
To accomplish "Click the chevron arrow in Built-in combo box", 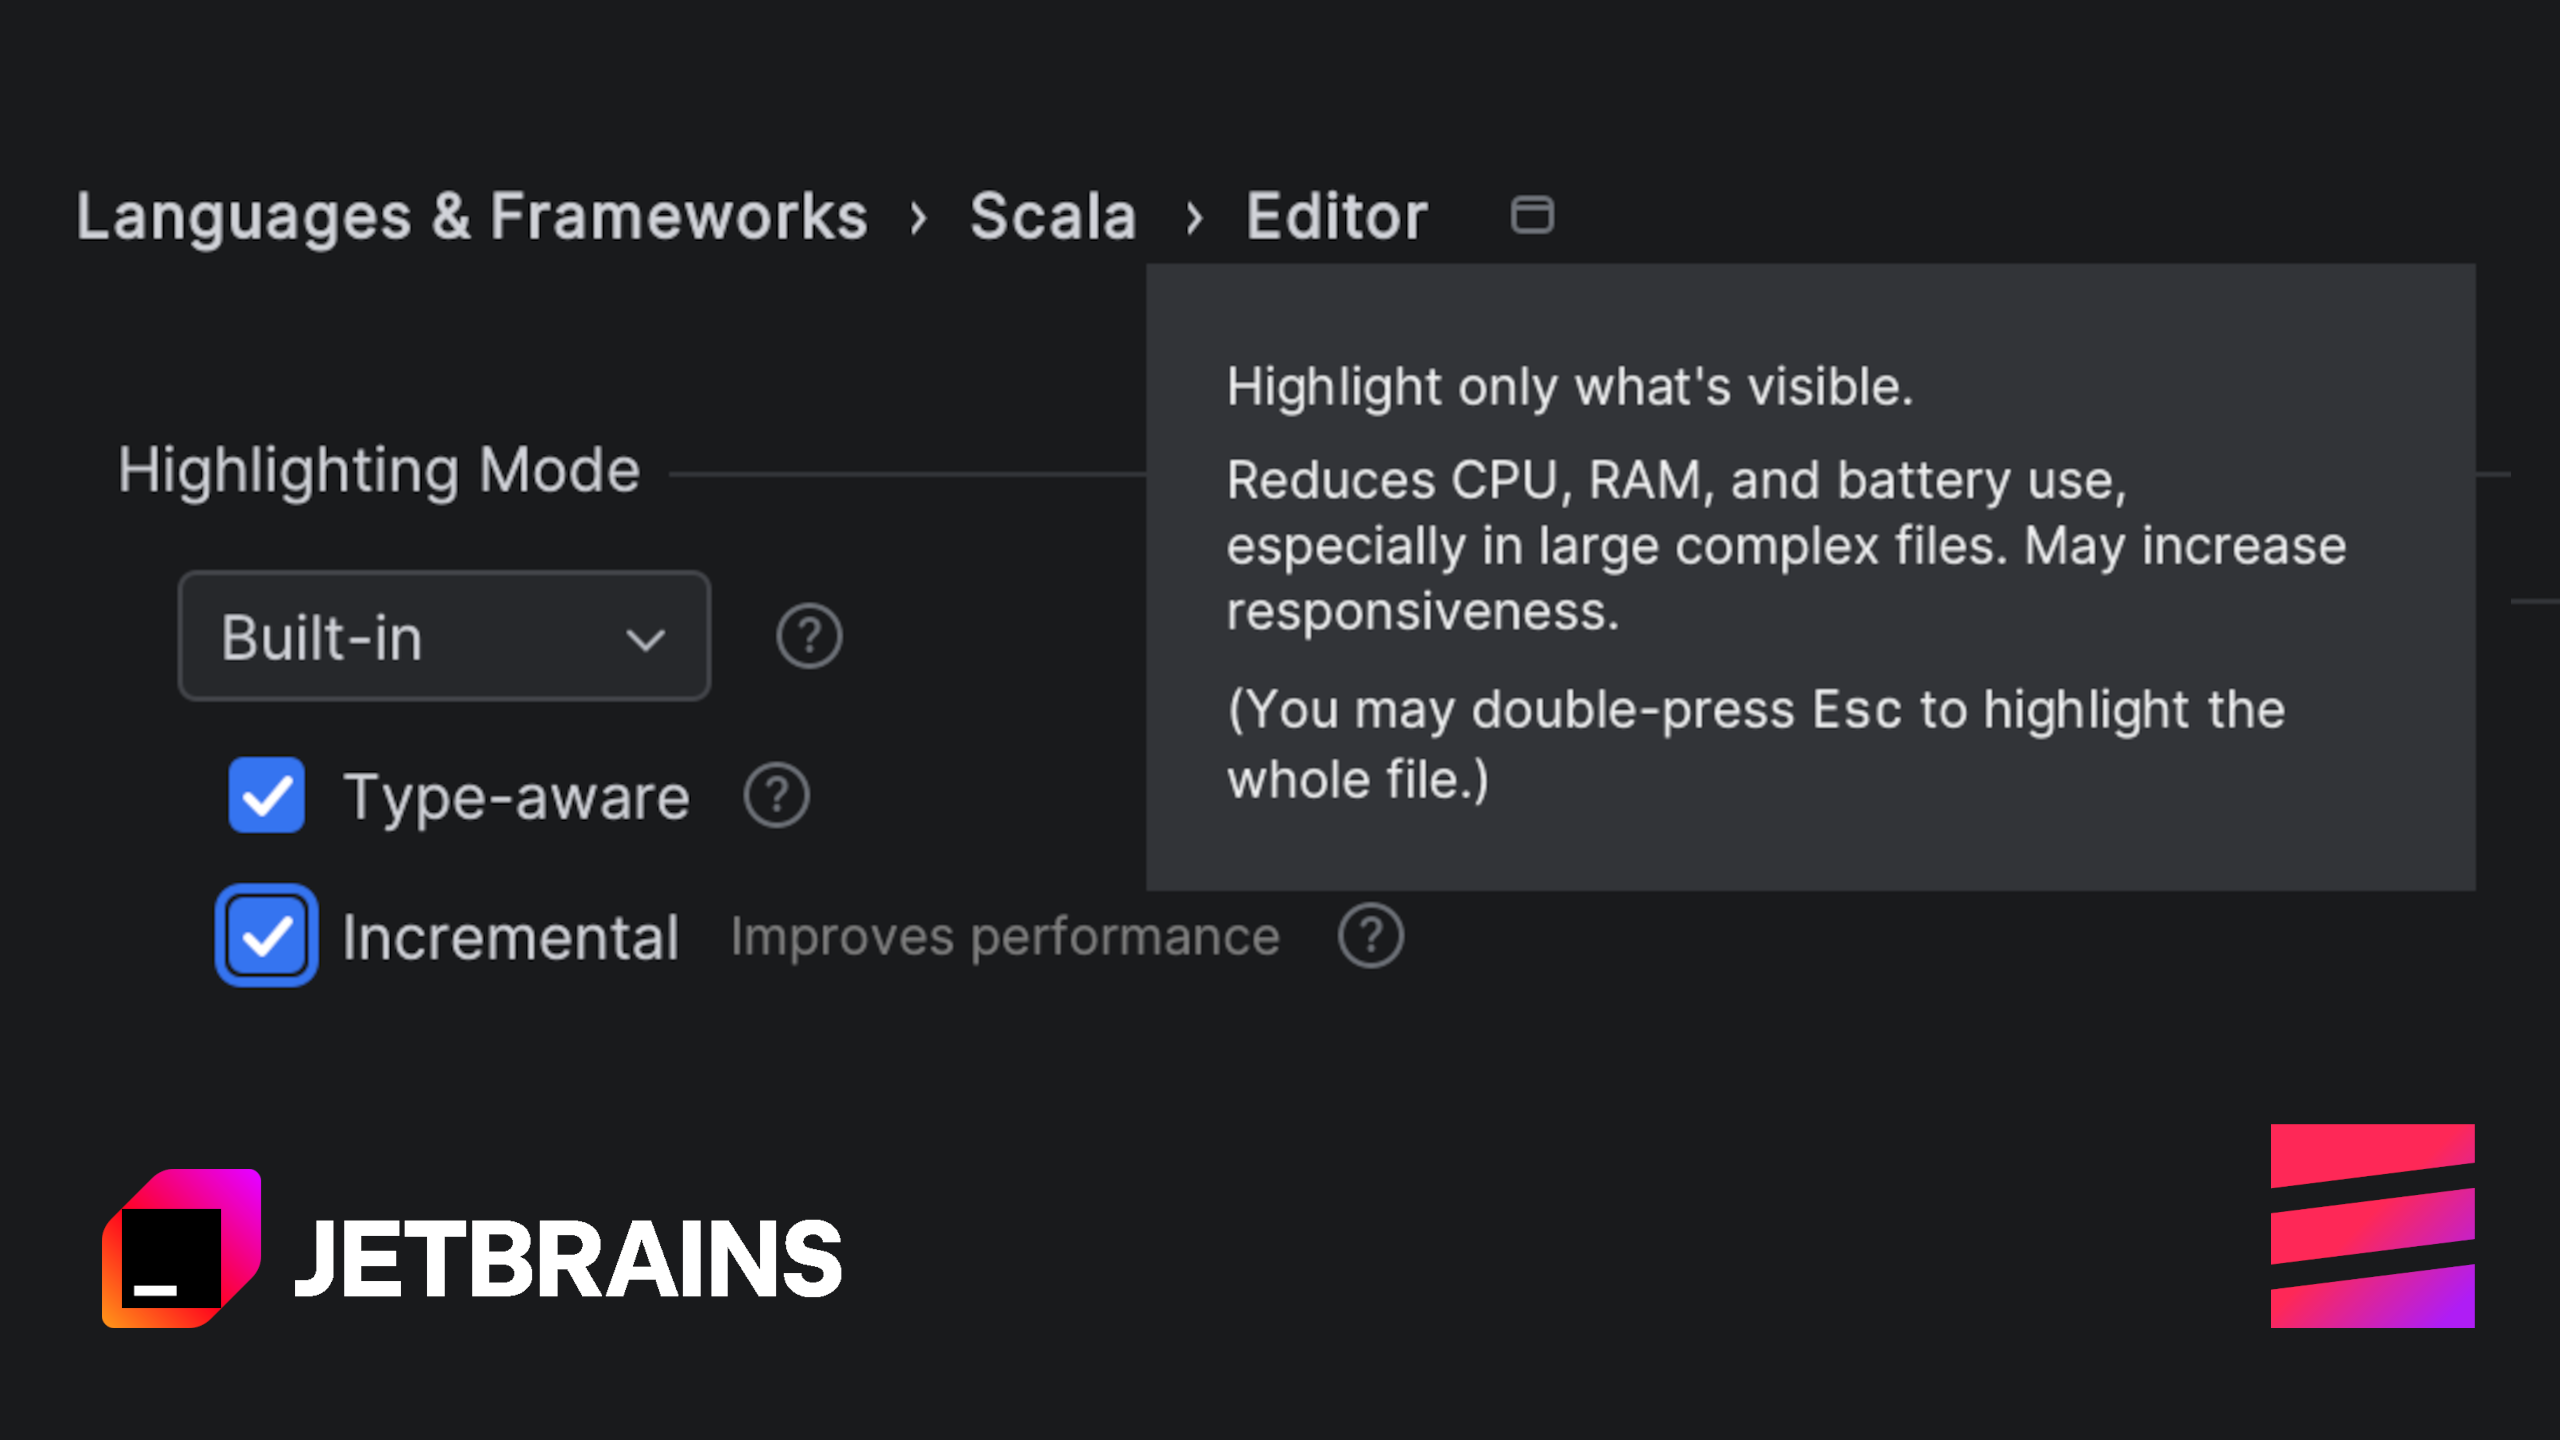I will coord(646,640).
